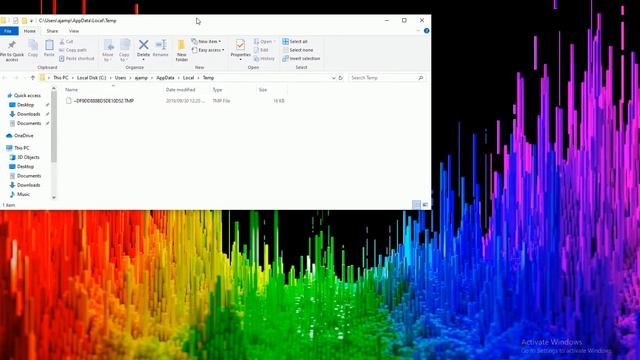The width and height of the screenshot is (640, 360).
Task: Click the Search Temp input field
Action: (387, 78)
